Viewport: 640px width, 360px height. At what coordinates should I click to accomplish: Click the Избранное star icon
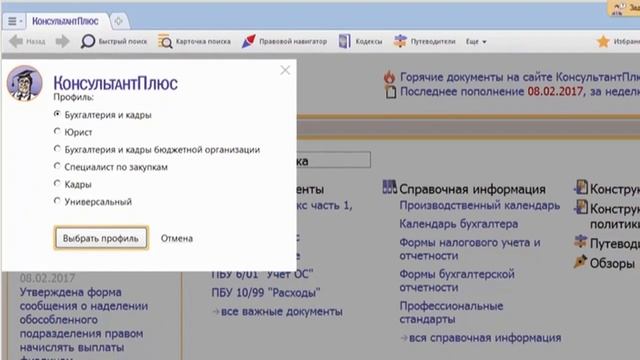(603, 41)
